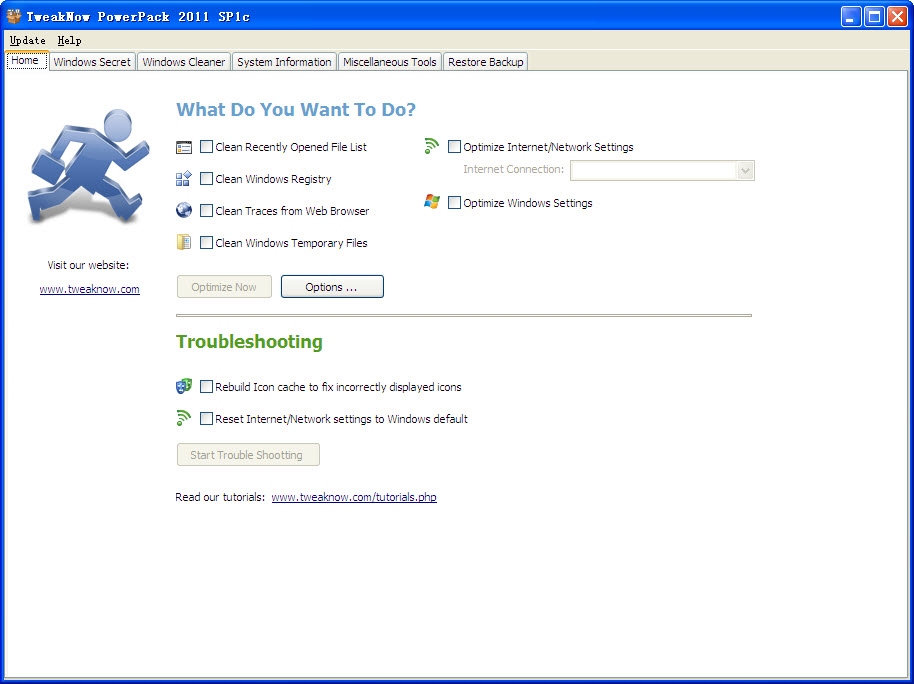This screenshot has height=684, width=914.
Task: Click the temporary files folder icon
Action: pyautogui.click(x=184, y=242)
